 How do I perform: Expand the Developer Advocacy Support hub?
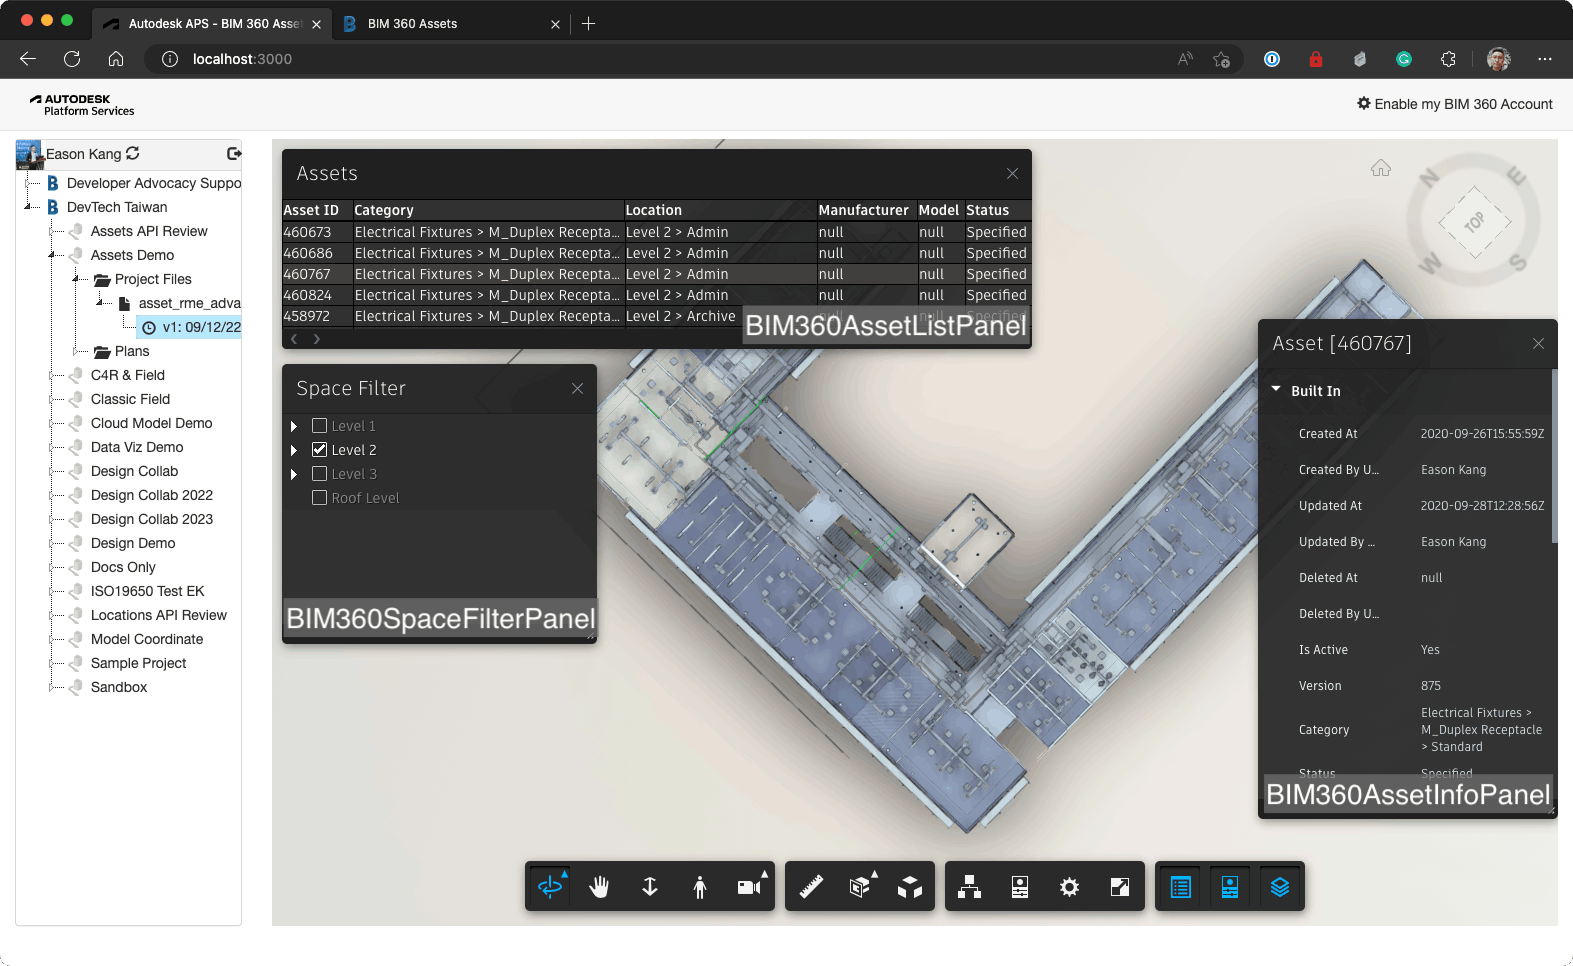click(x=28, y=183)
